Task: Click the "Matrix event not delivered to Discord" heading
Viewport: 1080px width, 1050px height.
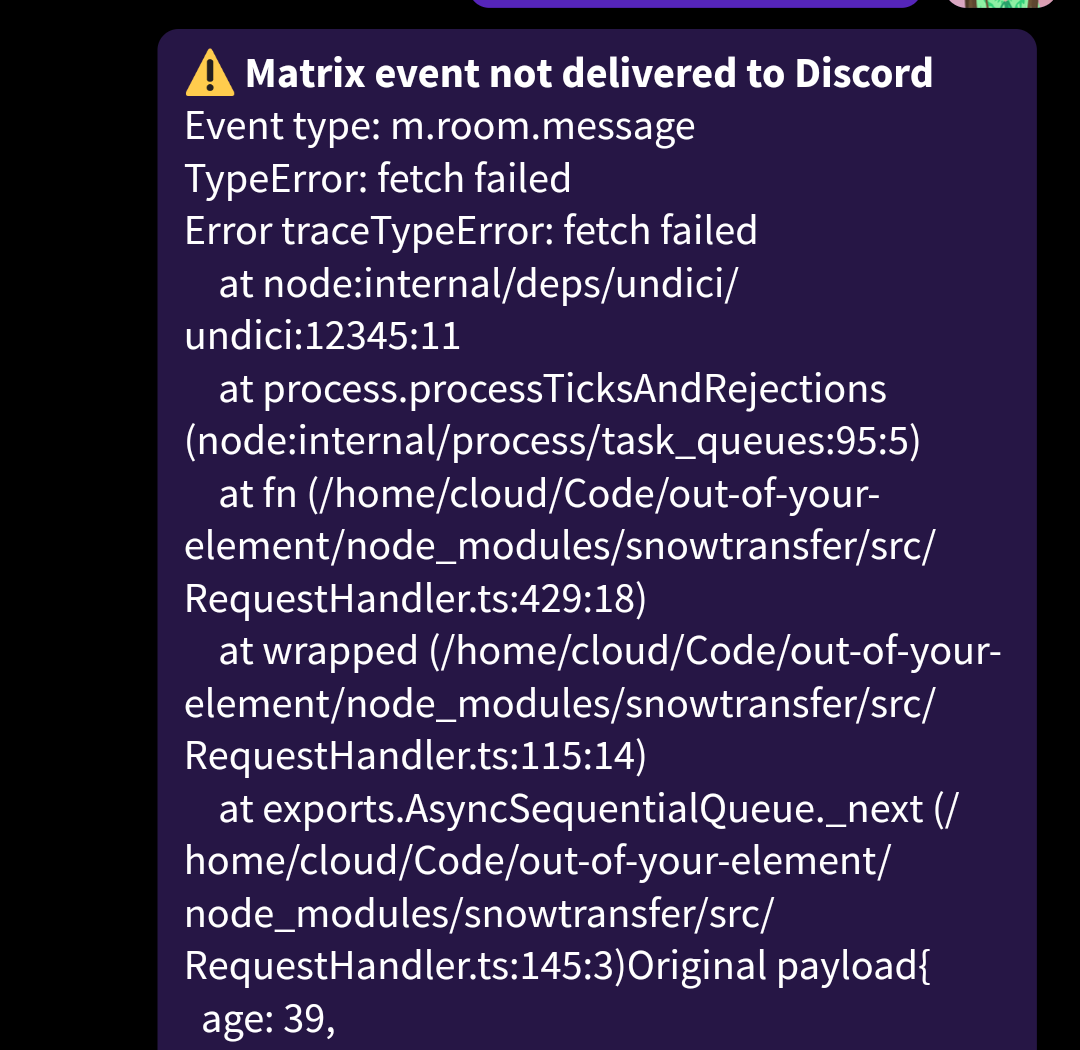Action: (x=589, y=74)
